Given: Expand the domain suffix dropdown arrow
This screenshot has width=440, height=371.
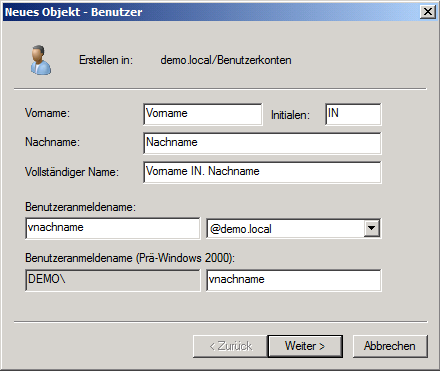Looking at the screenshot, I should tap(372, 229).
